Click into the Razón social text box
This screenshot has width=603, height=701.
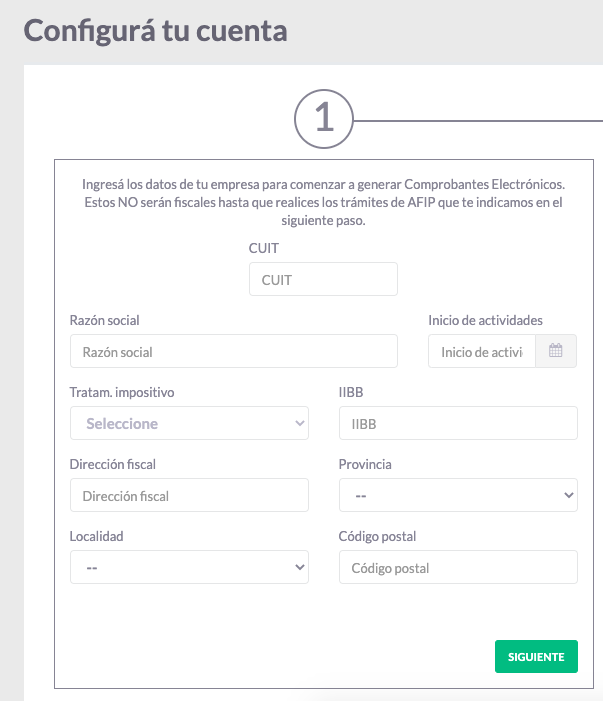(233, 351)
